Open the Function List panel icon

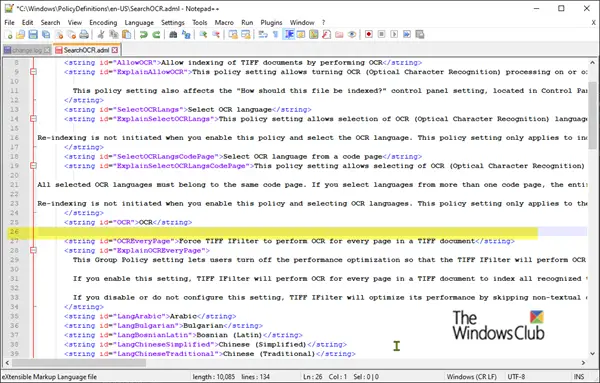[326, 34]
